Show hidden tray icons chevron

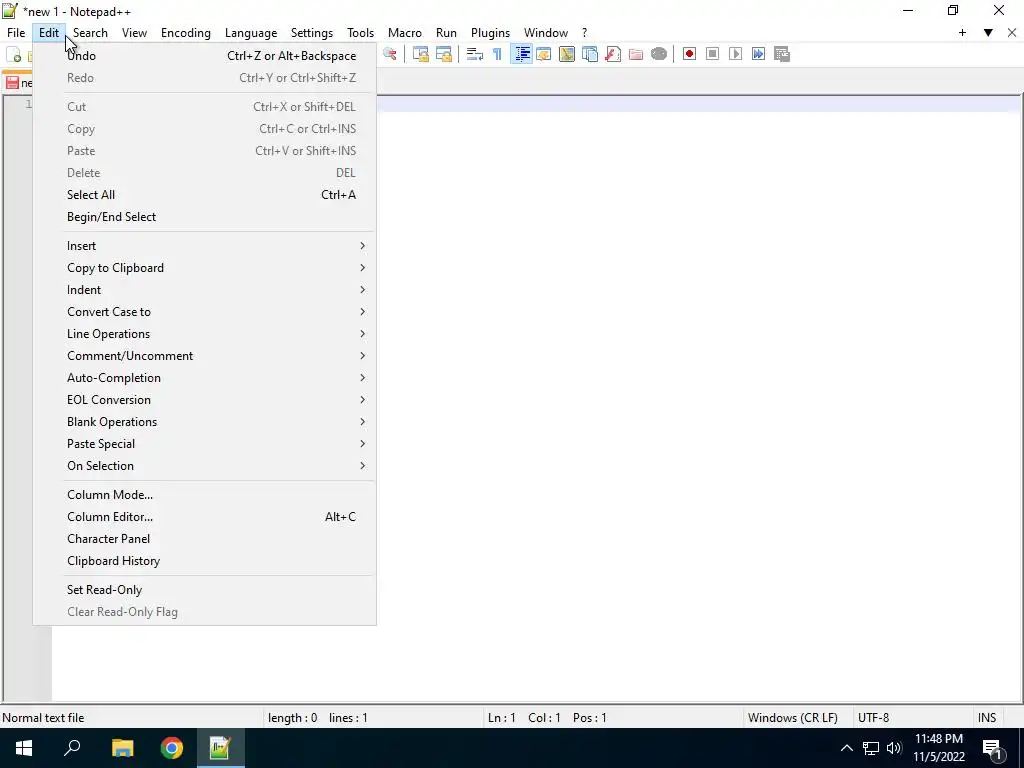tap(846, 748)
